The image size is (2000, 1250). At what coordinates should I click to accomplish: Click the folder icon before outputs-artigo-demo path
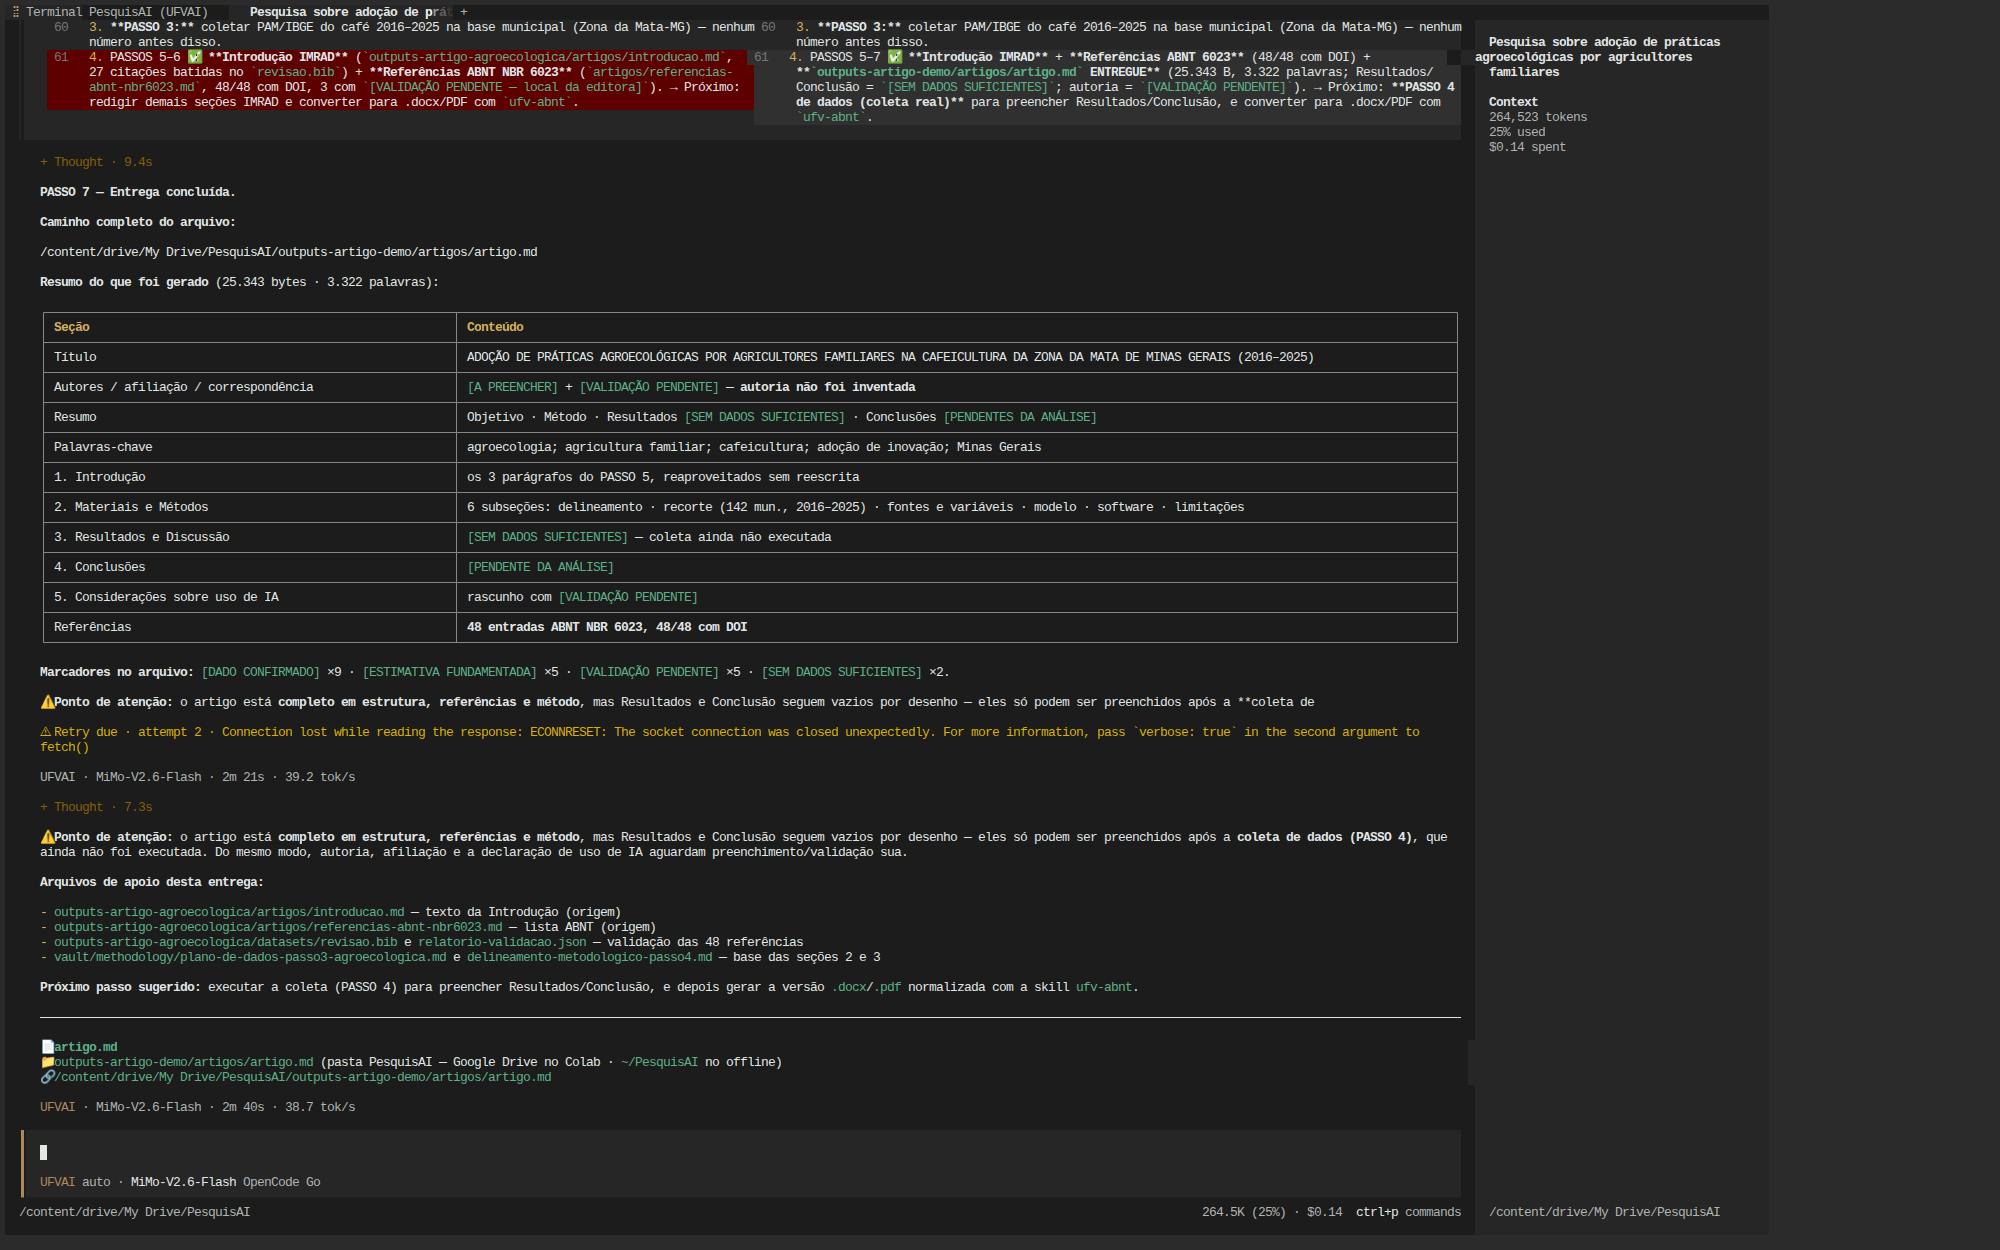click(47, 1062)
